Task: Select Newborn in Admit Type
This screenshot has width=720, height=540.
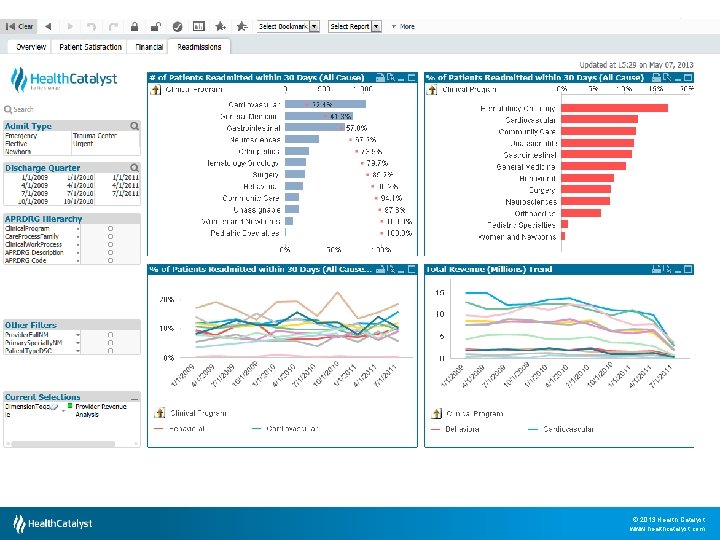Action: [x=18, y=152]
